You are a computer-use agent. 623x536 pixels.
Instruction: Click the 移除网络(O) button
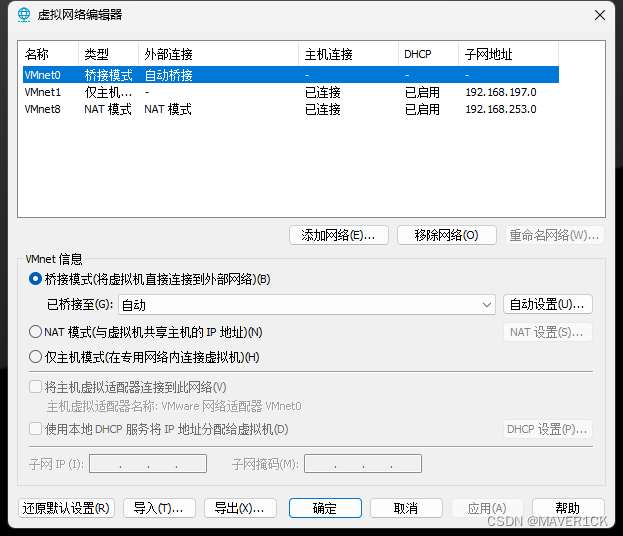click(x=447, y=235)
